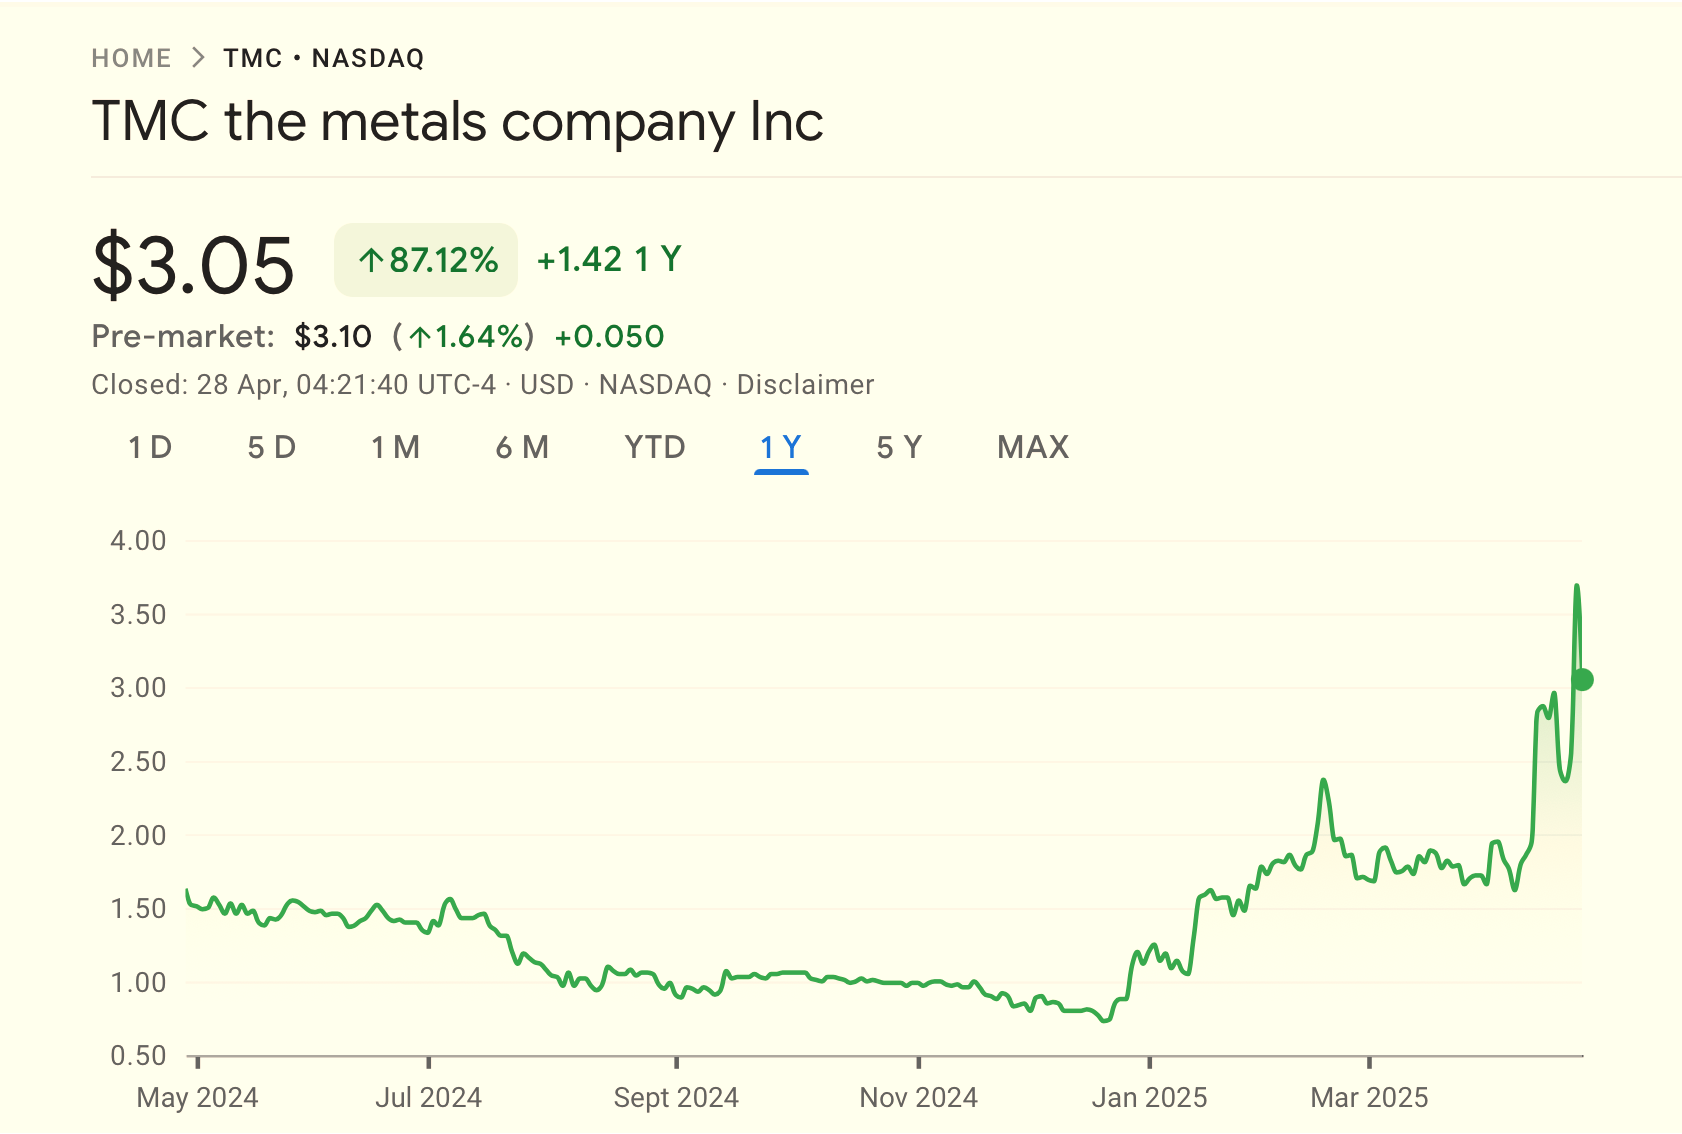
Task: Click the breadcrumb chevron arrow icon
Action: [198, 58]
